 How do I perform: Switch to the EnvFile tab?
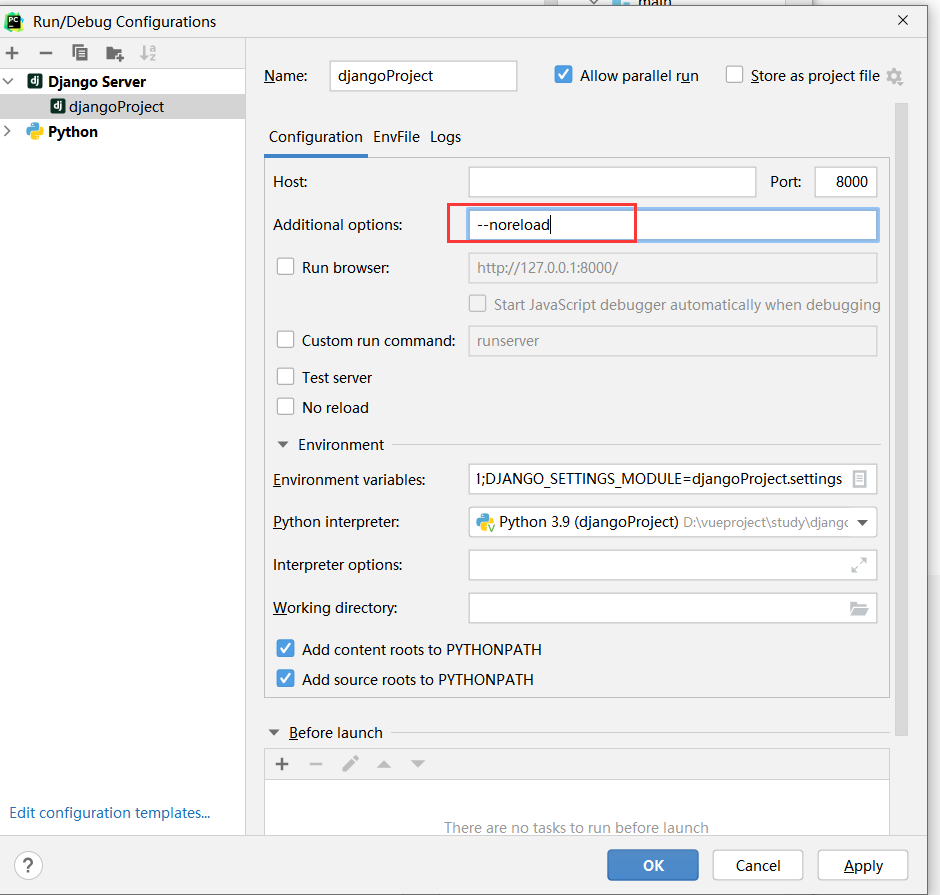tap(396, 137)
